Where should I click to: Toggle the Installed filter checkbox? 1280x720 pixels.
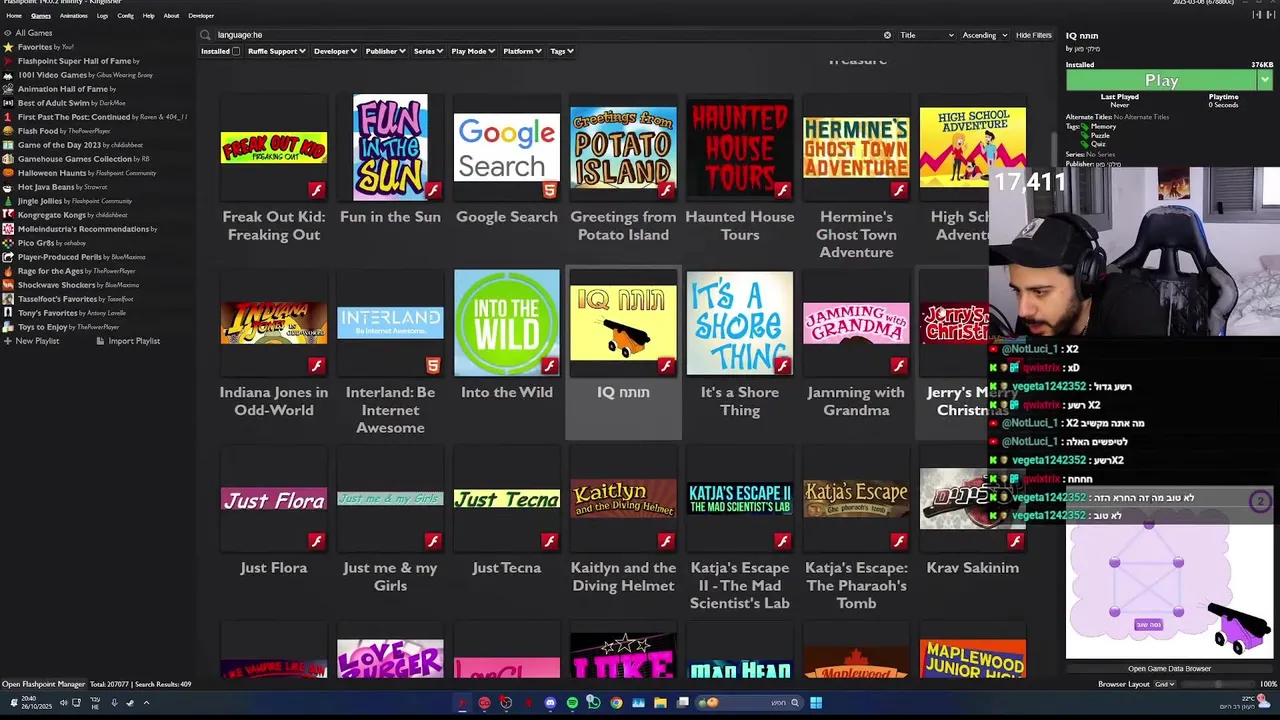coord(236,51)
